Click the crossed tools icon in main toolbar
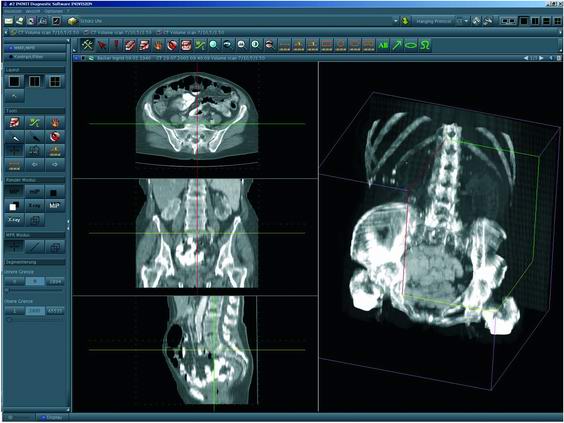 87,45
